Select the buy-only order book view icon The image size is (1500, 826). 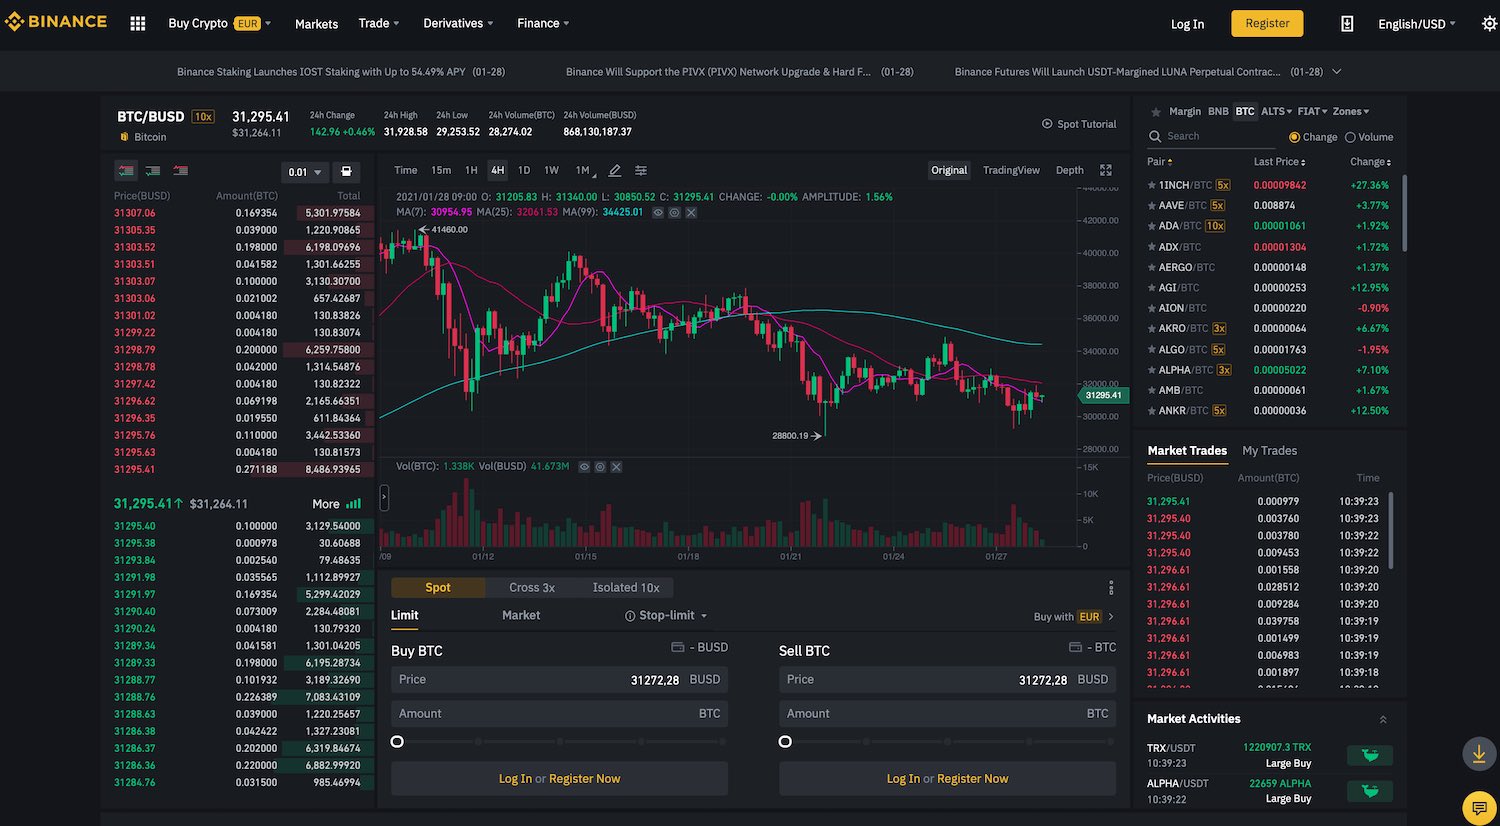[x=153, y=171]
